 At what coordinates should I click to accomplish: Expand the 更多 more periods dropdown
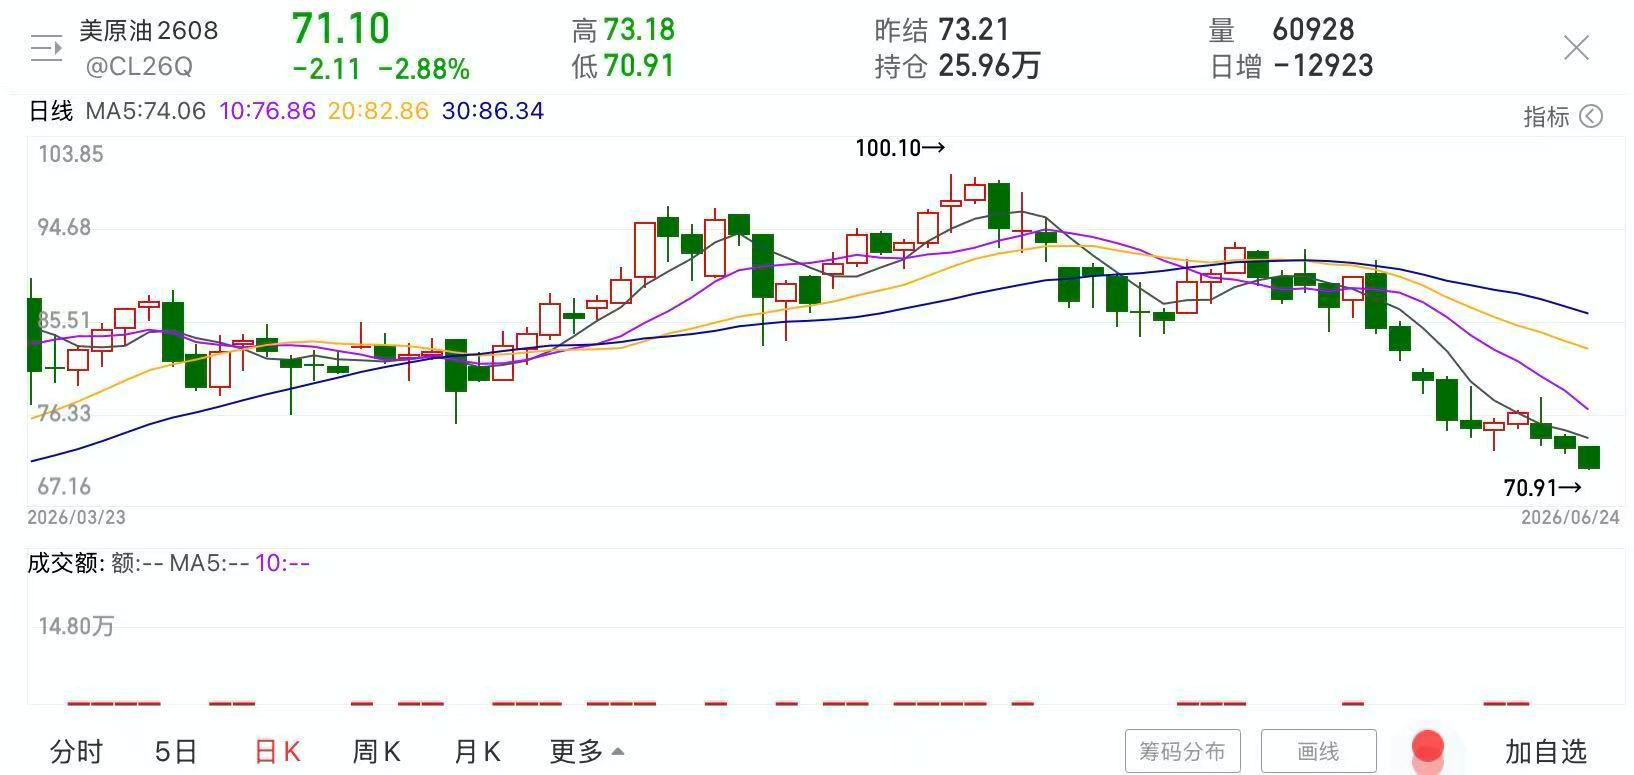click(x=587, y=751)
